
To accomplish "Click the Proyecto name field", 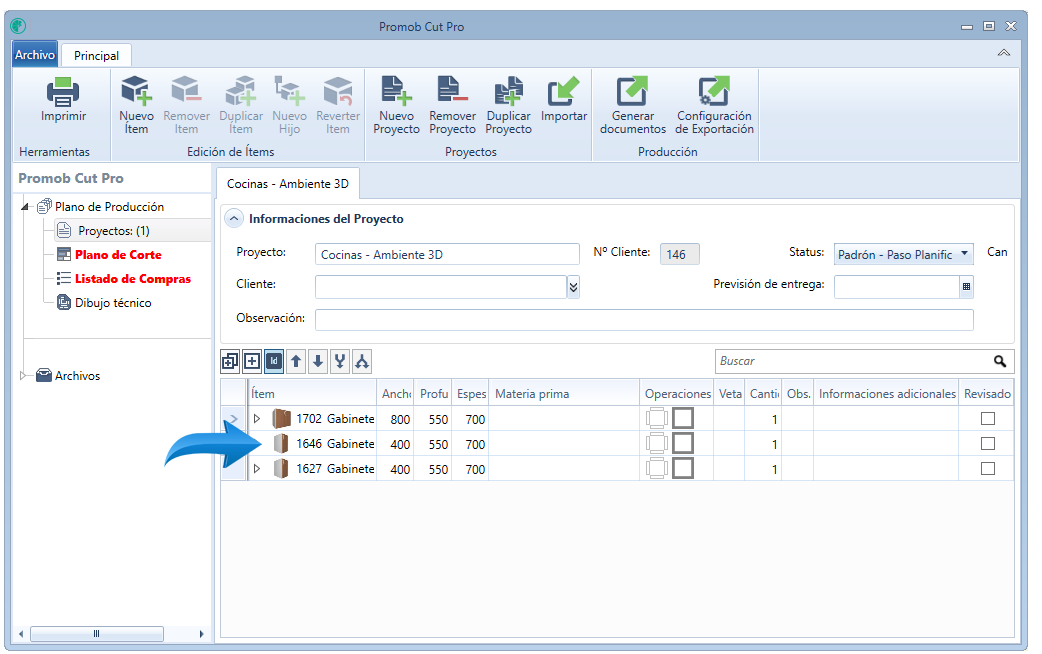I will [447, 254].
